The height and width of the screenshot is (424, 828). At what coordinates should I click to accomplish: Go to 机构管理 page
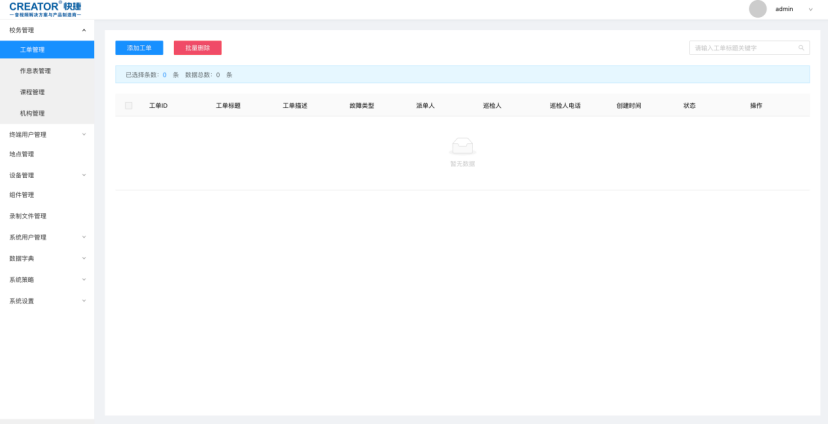[33, 113]
